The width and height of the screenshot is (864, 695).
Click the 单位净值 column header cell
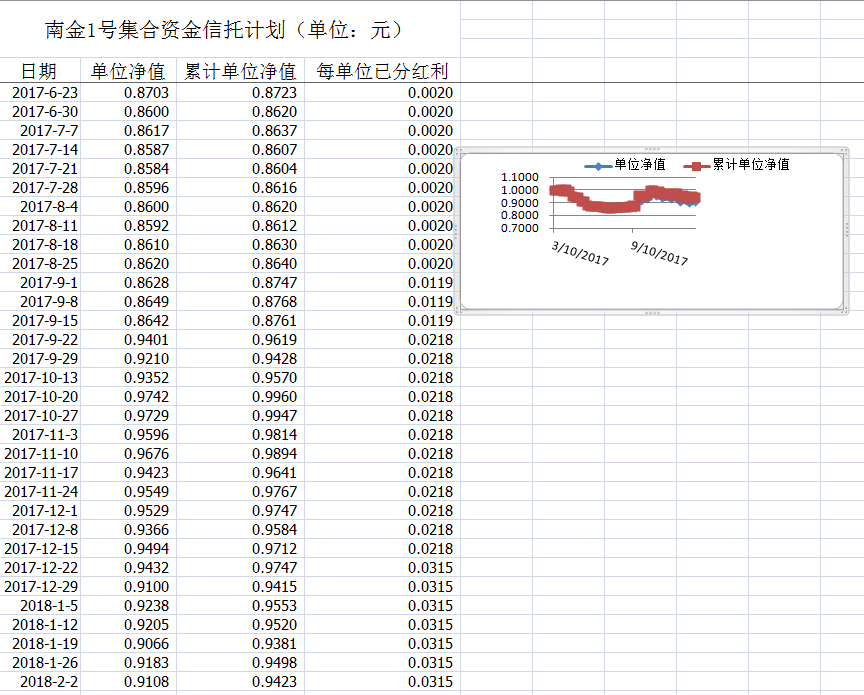(x=128, y=71)
